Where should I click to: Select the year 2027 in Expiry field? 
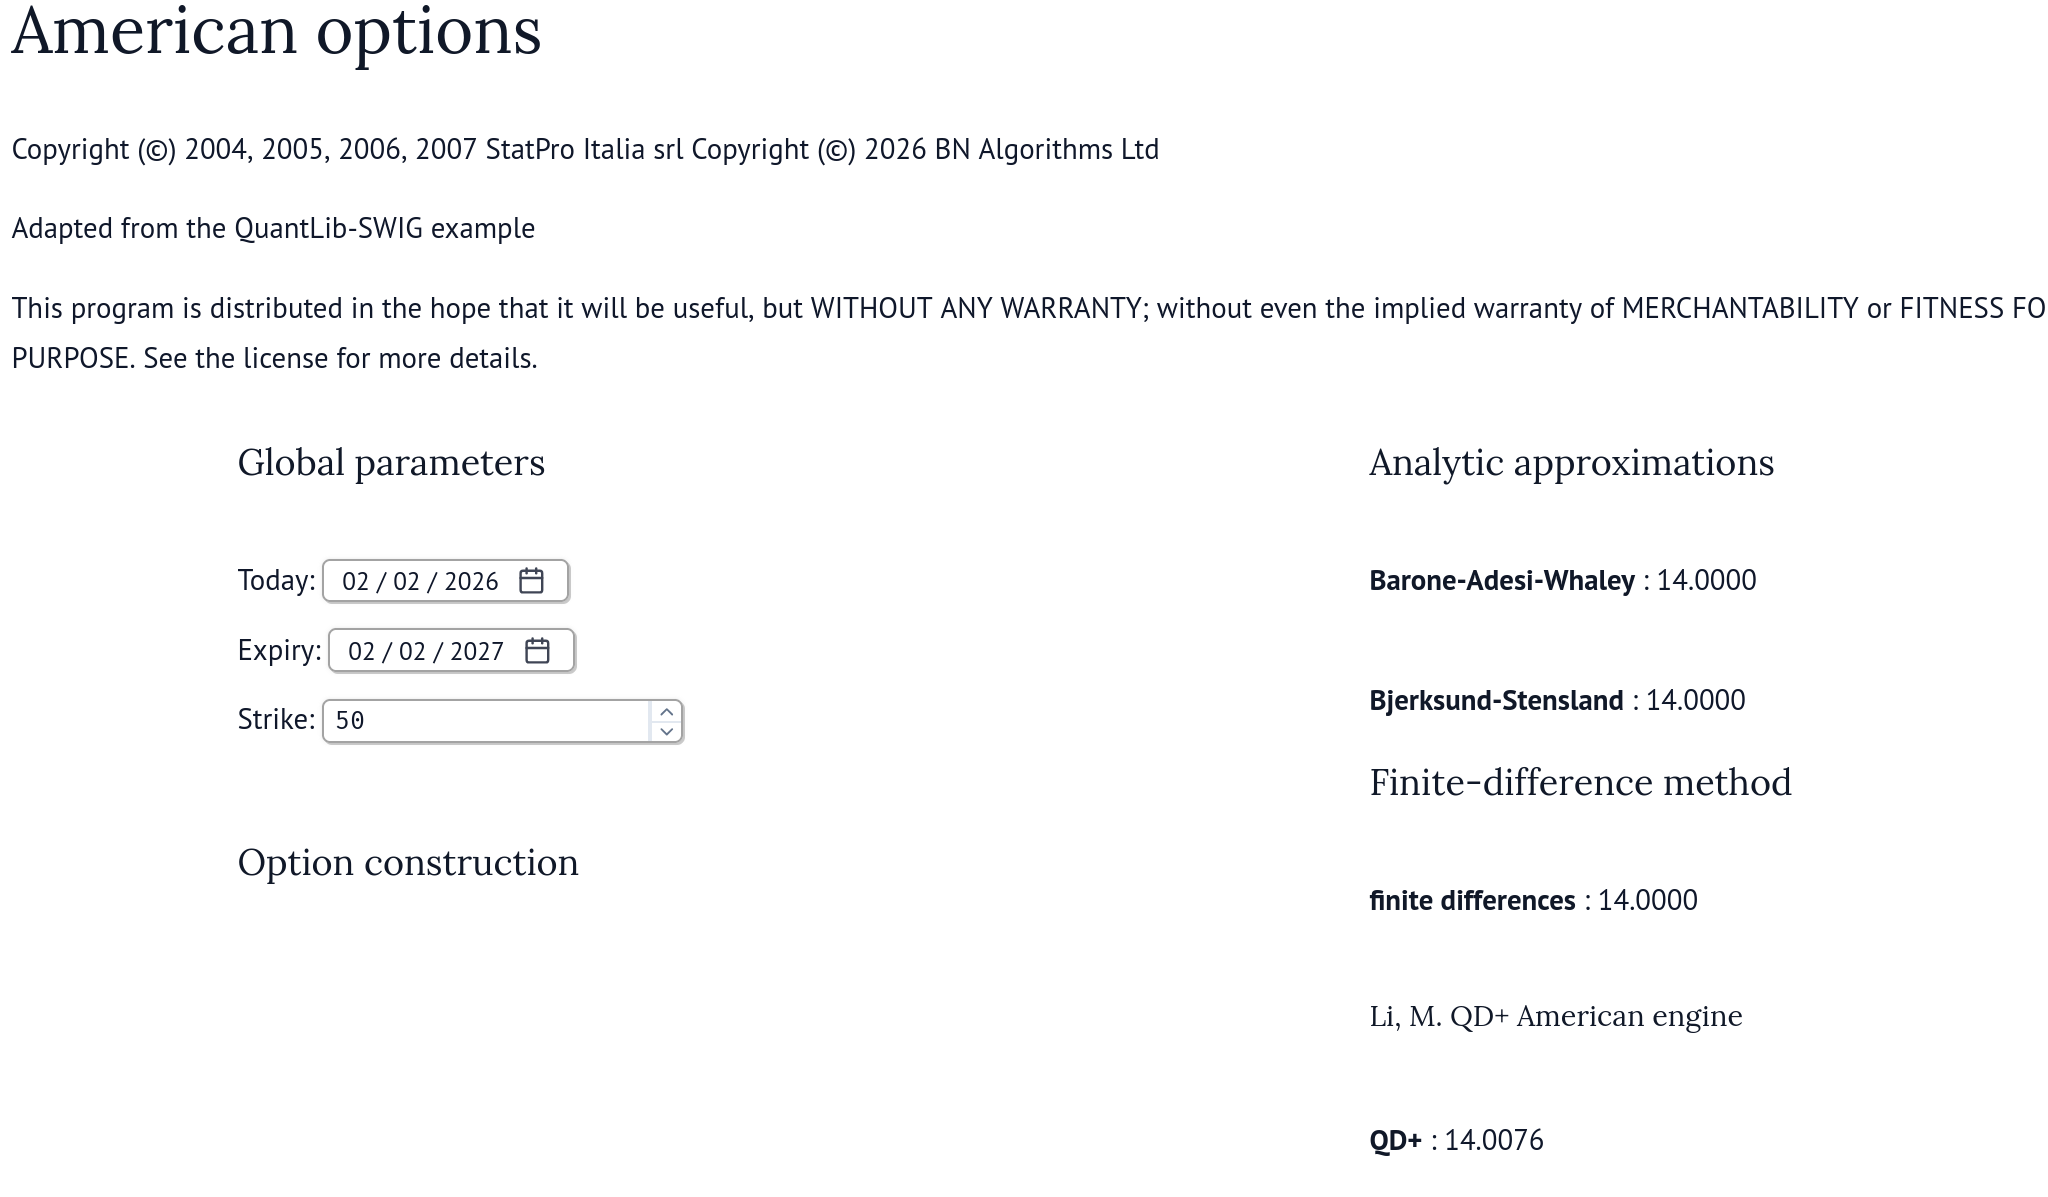pyautogui.click(x=477, y=652)
